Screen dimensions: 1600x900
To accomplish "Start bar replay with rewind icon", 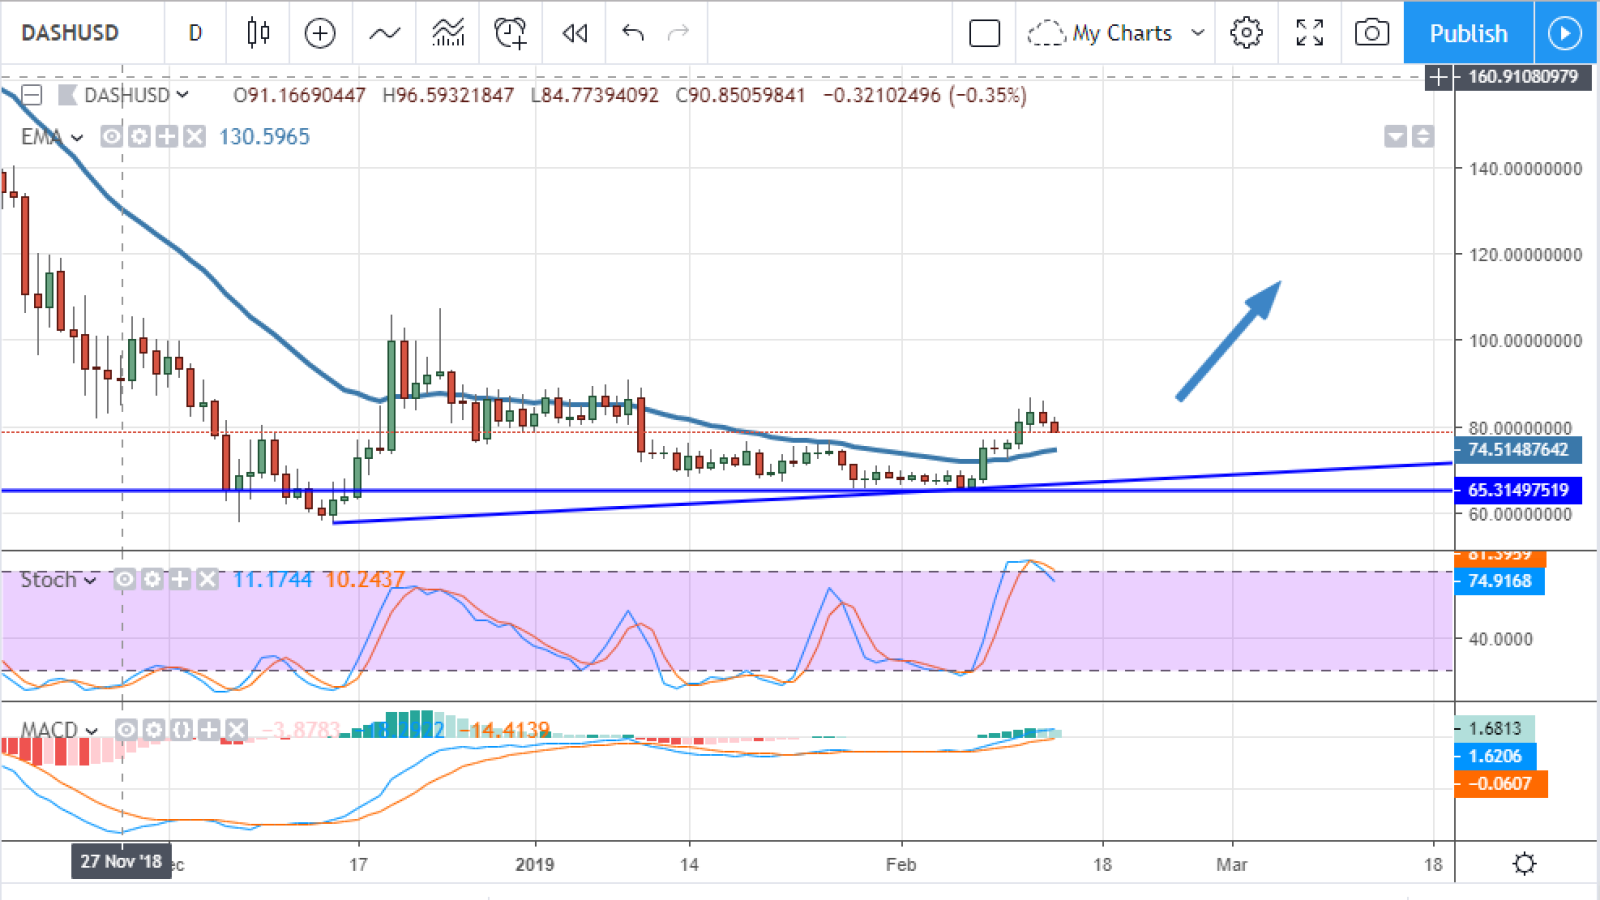I will point(575,33).
